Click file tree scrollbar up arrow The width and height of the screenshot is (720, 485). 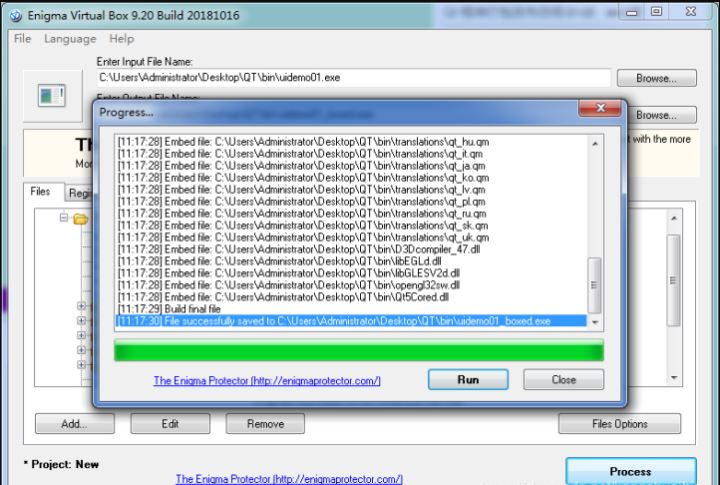click(674, 218)
